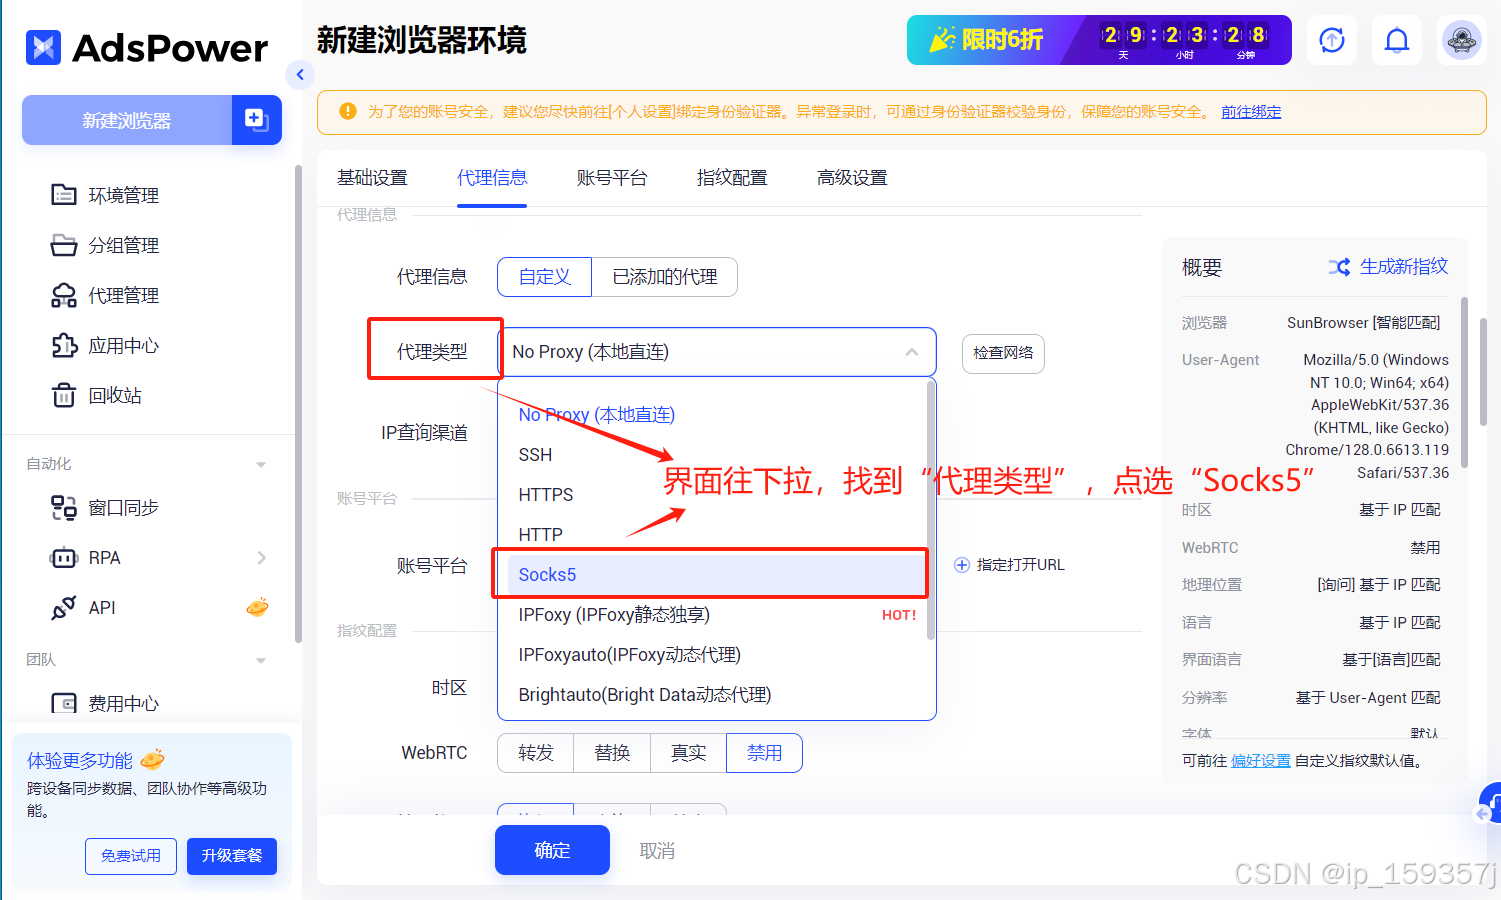Open the 偏好设置 link

pyautogui.click(x=1261, y=761)
